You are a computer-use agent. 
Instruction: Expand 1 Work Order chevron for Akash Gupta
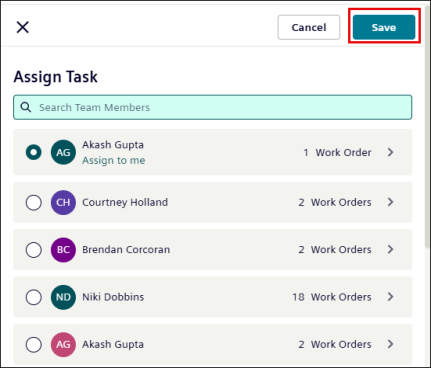391,152
